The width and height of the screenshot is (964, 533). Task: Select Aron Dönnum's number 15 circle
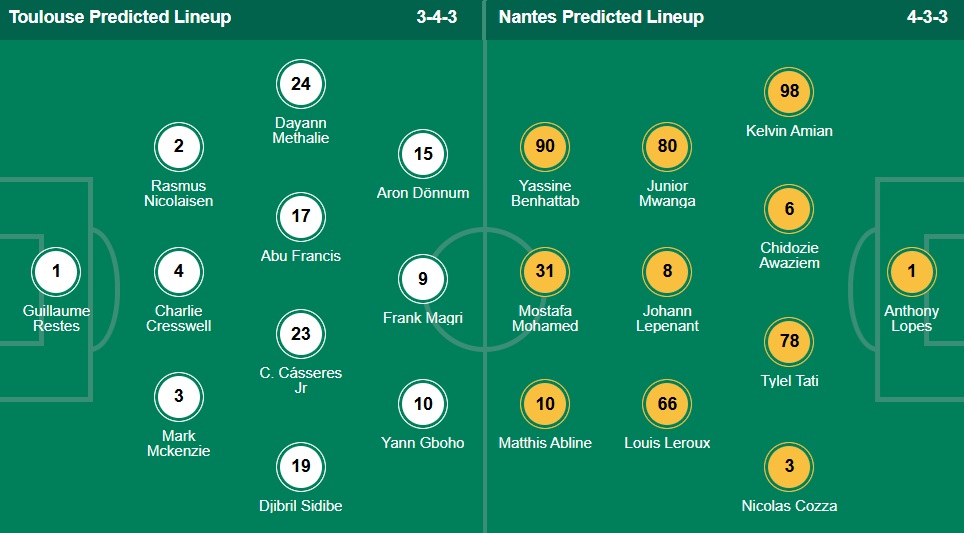pos(423,154)
